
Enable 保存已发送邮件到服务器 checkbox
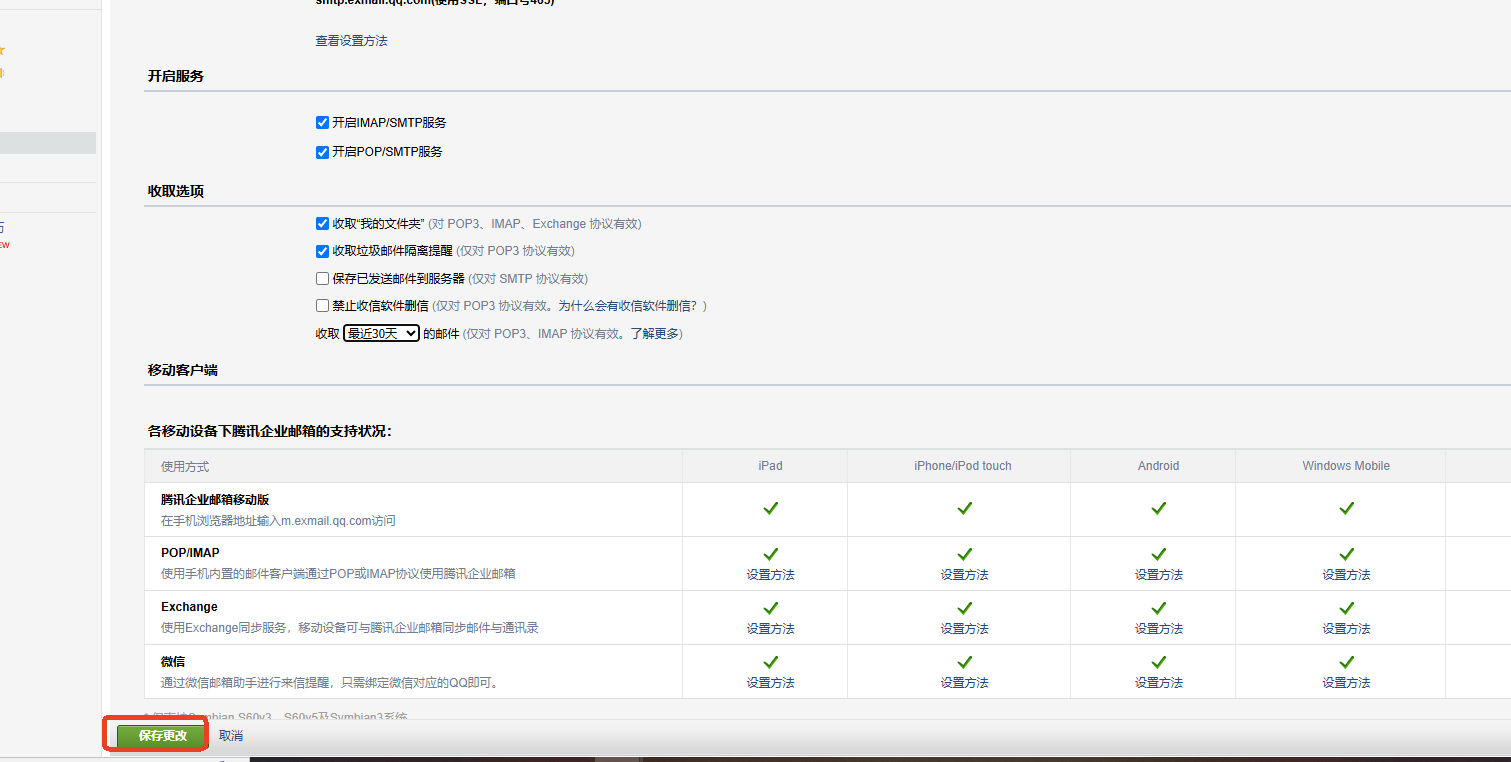322,279
